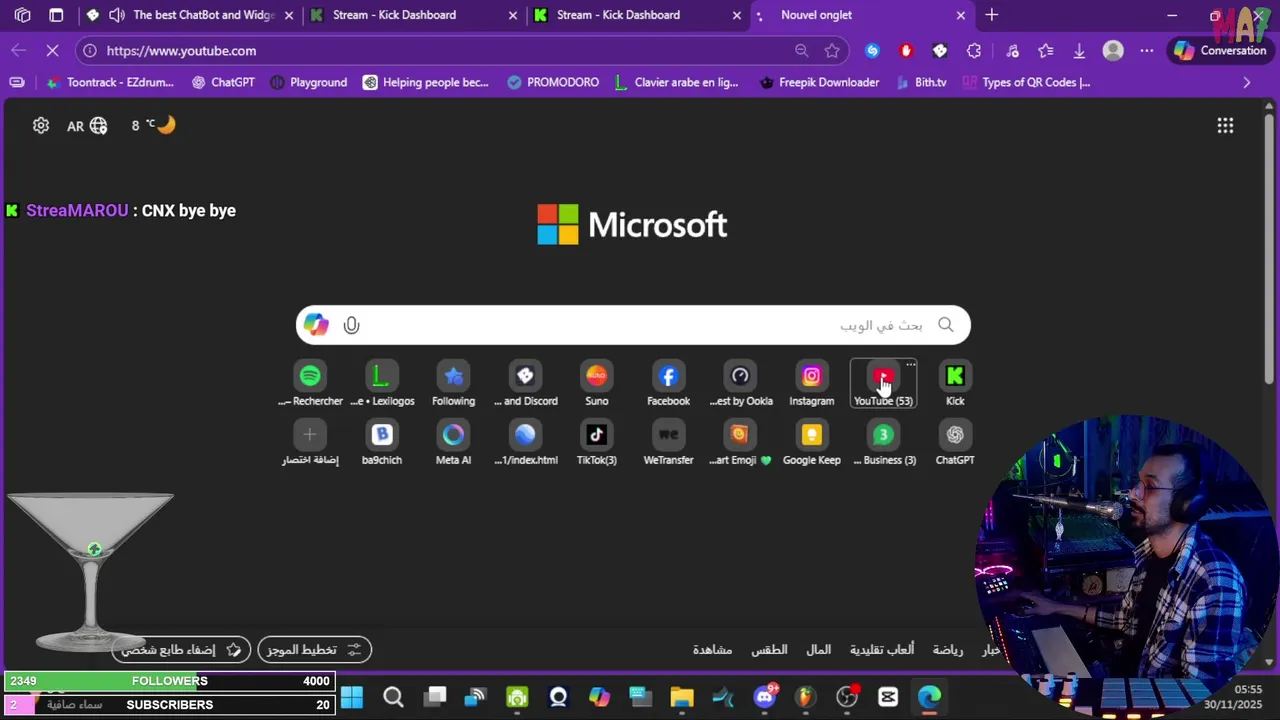Open the Lexilogos shortcut tile

click(381, 385)
